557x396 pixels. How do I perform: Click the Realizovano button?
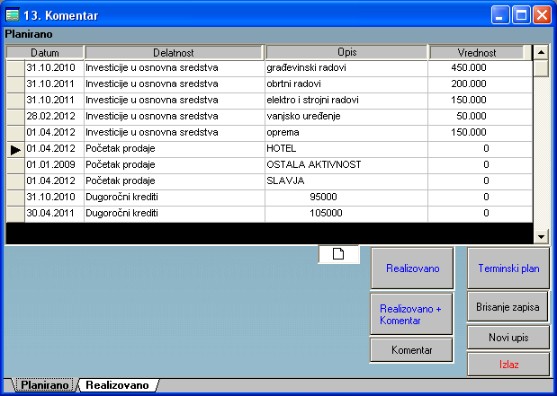tap(412, 268)
